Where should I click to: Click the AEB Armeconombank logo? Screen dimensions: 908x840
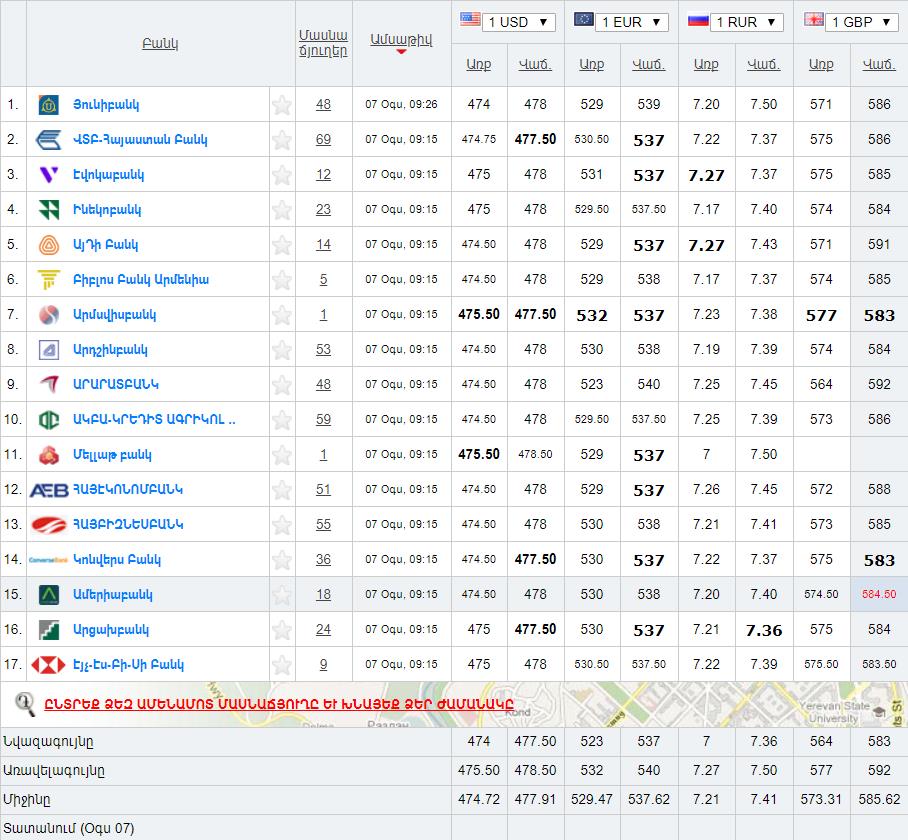[48, 490]
